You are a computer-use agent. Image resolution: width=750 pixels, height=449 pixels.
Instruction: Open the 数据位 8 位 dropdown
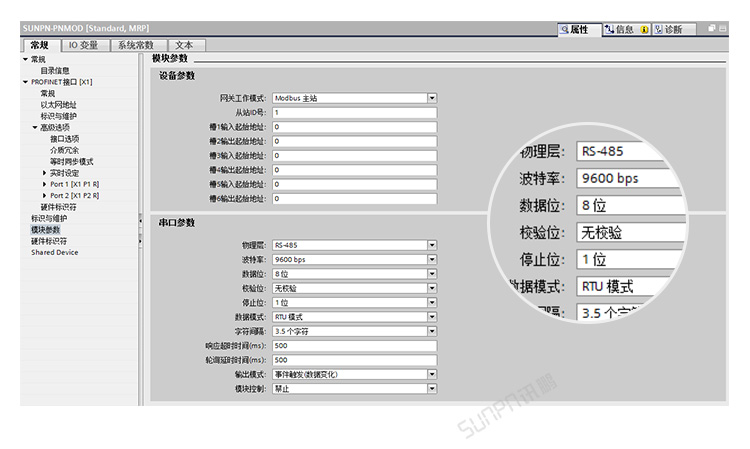tap(432, 274)
